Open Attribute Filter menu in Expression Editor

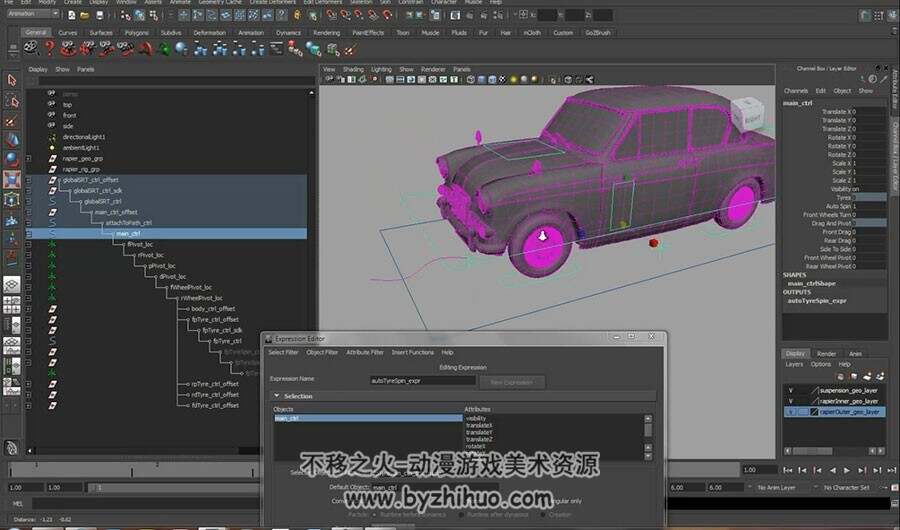click(364, 353)
